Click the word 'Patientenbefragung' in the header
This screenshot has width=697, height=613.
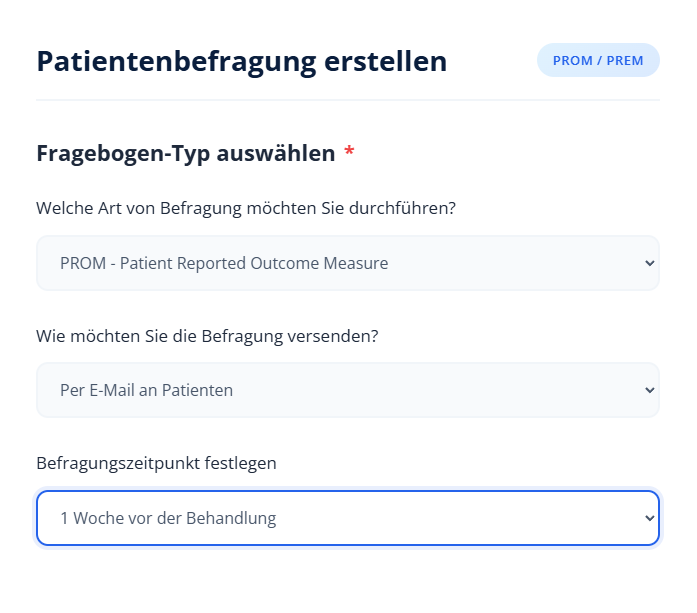coord(176,61)
